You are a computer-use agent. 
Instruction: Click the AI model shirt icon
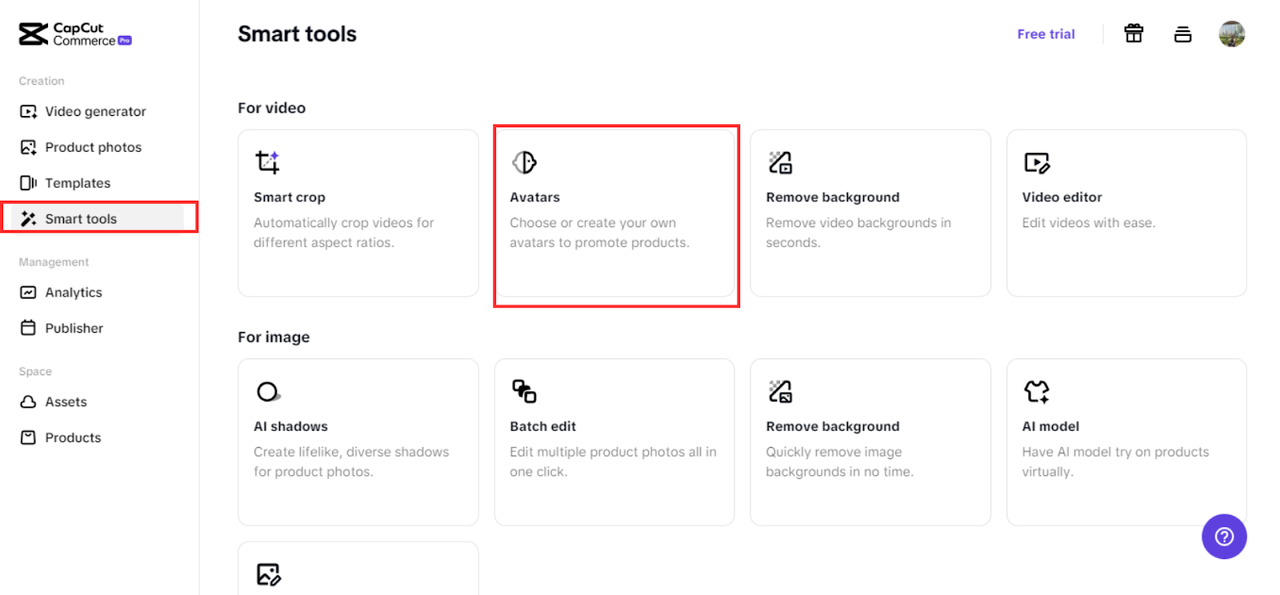(x=1037, y=391)
